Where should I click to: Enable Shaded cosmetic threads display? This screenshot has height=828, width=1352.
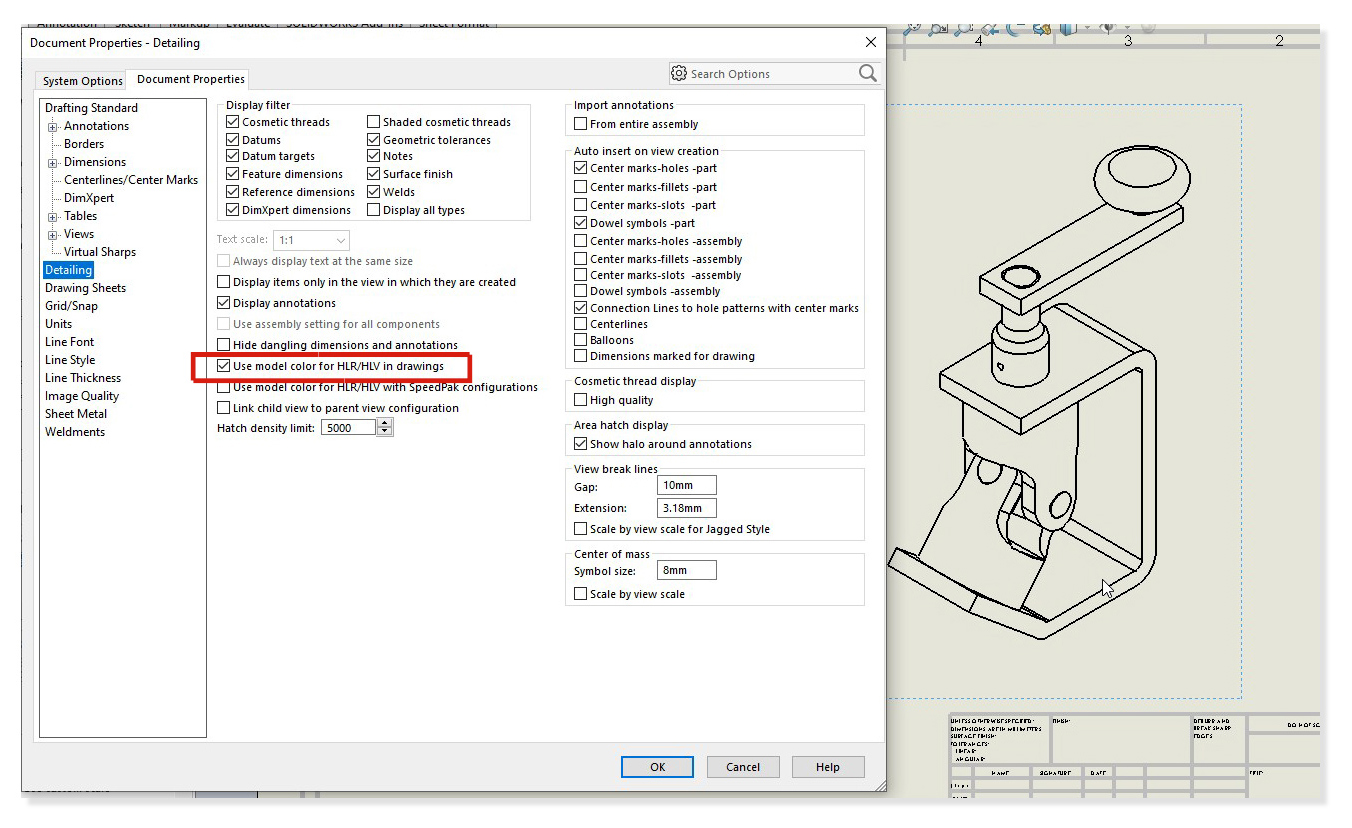[x=371, y=121]
